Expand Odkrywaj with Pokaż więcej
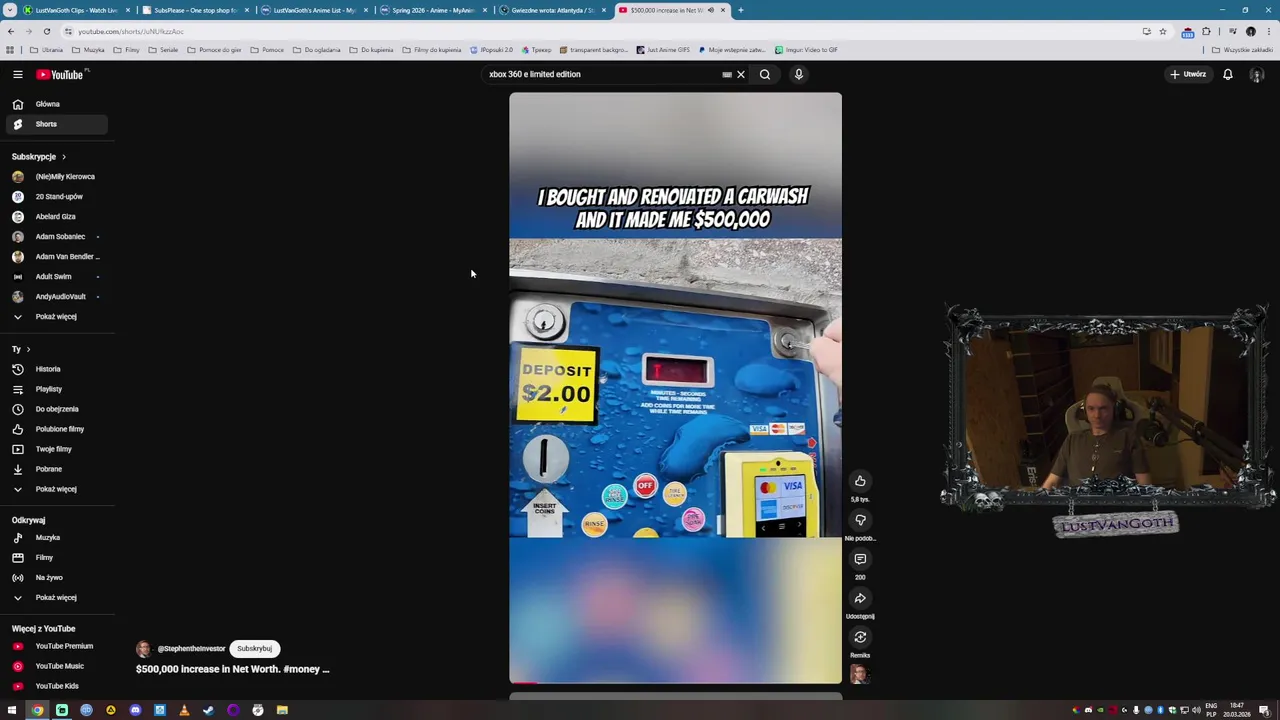The height and width of the screenshot is (720, 1280). click(58, 597)
